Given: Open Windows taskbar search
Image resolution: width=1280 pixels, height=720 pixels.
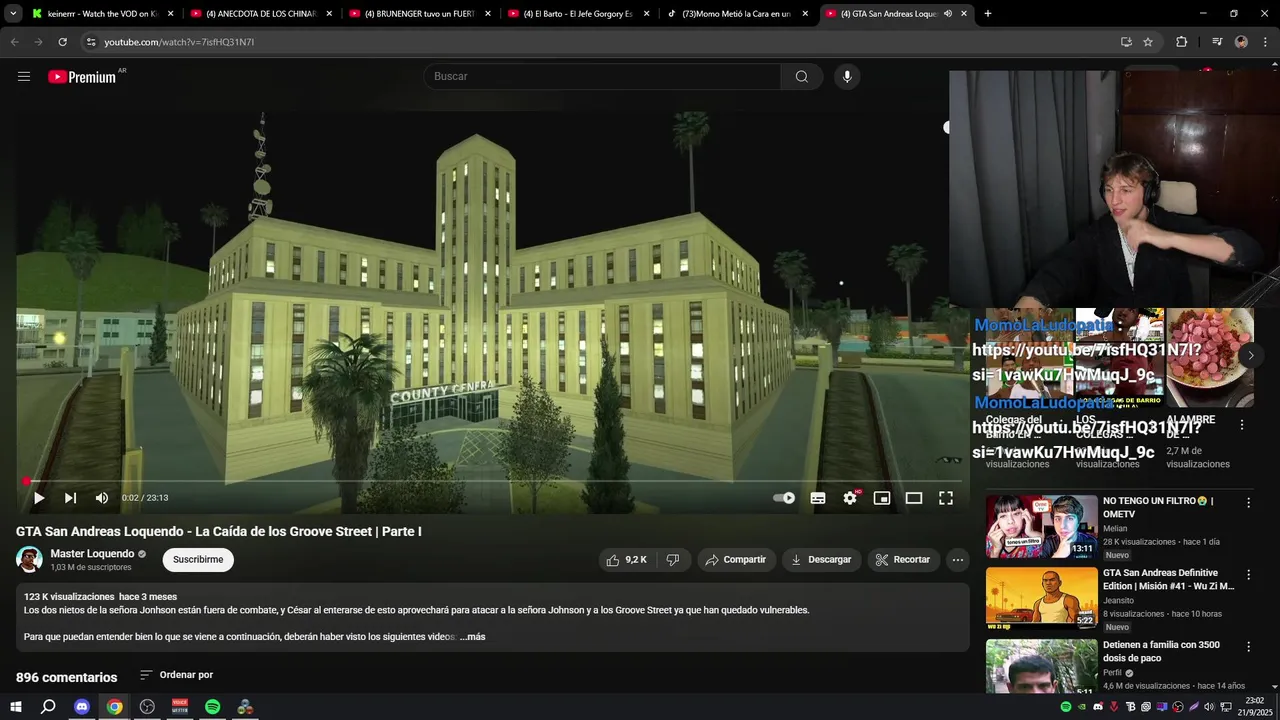Looking at the screenshot, I should pos(47,707).
